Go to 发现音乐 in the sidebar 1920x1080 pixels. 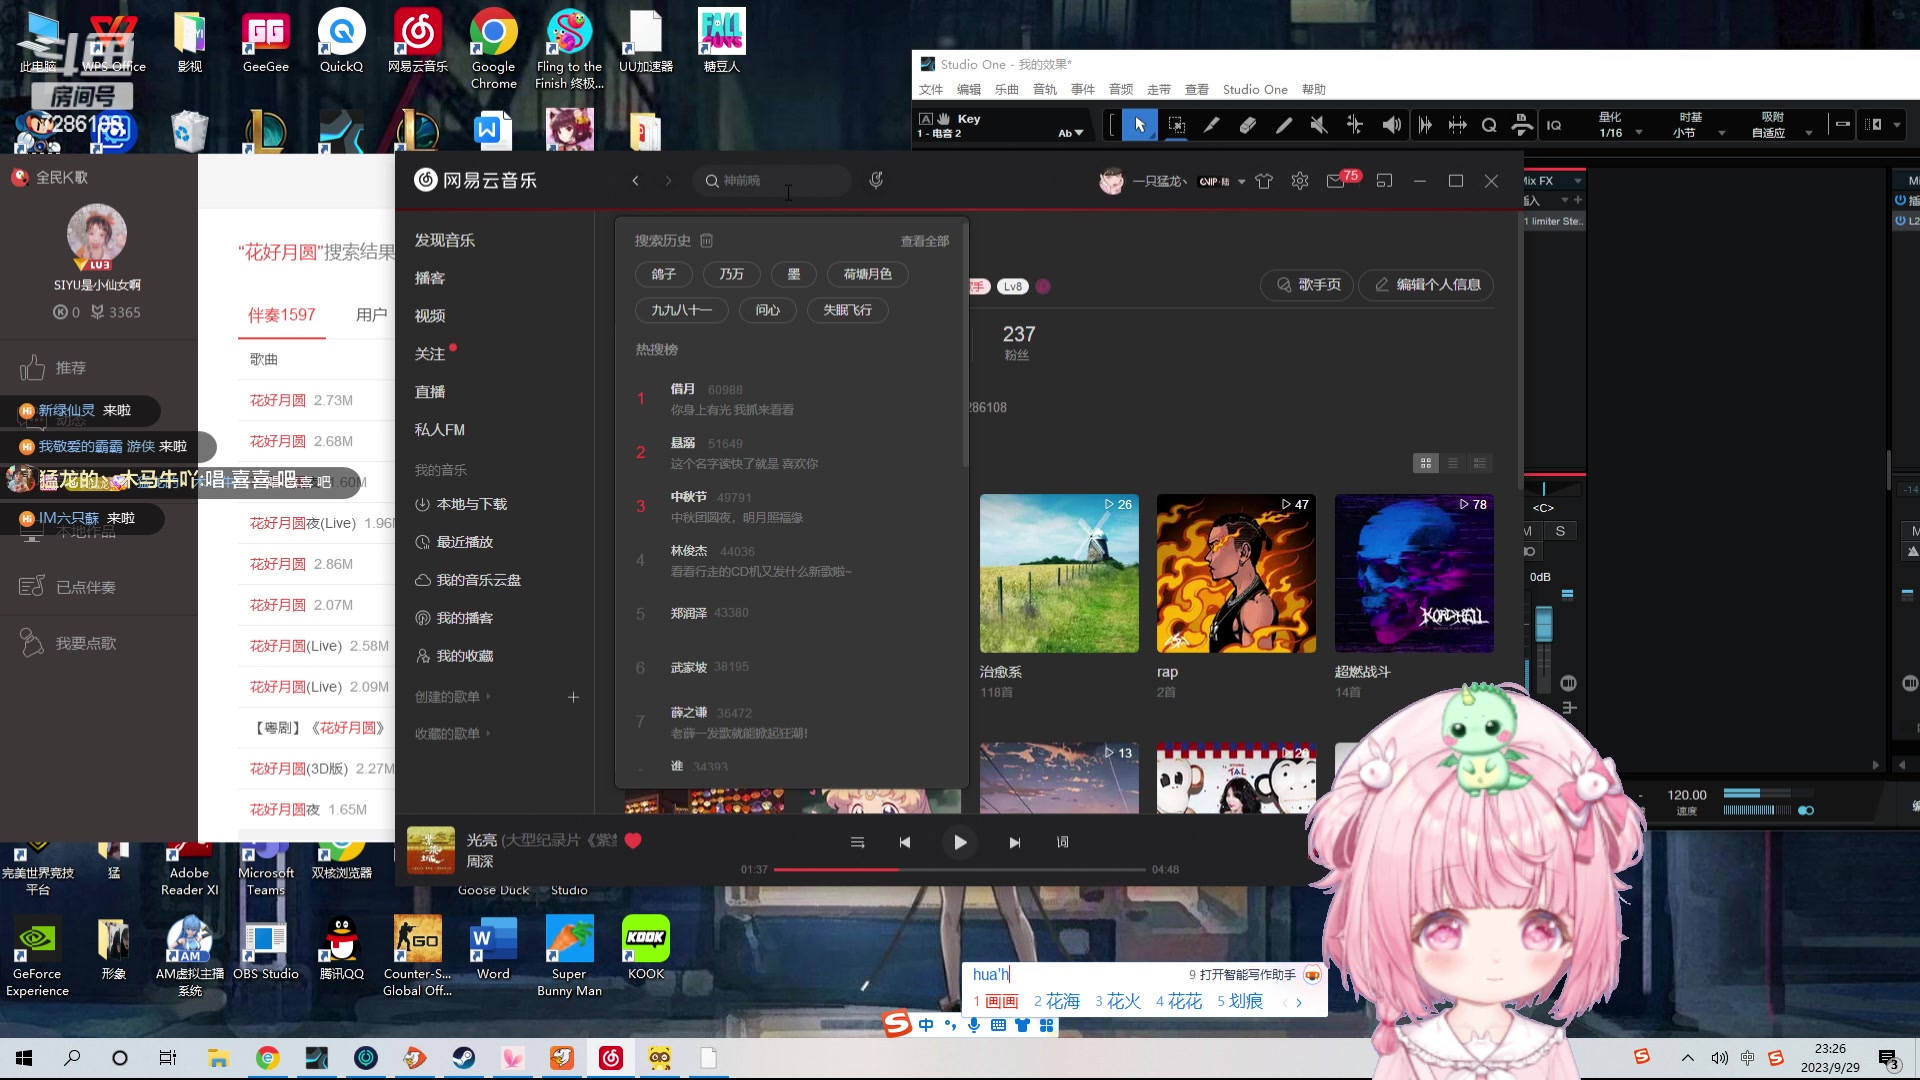pos(445,240)
